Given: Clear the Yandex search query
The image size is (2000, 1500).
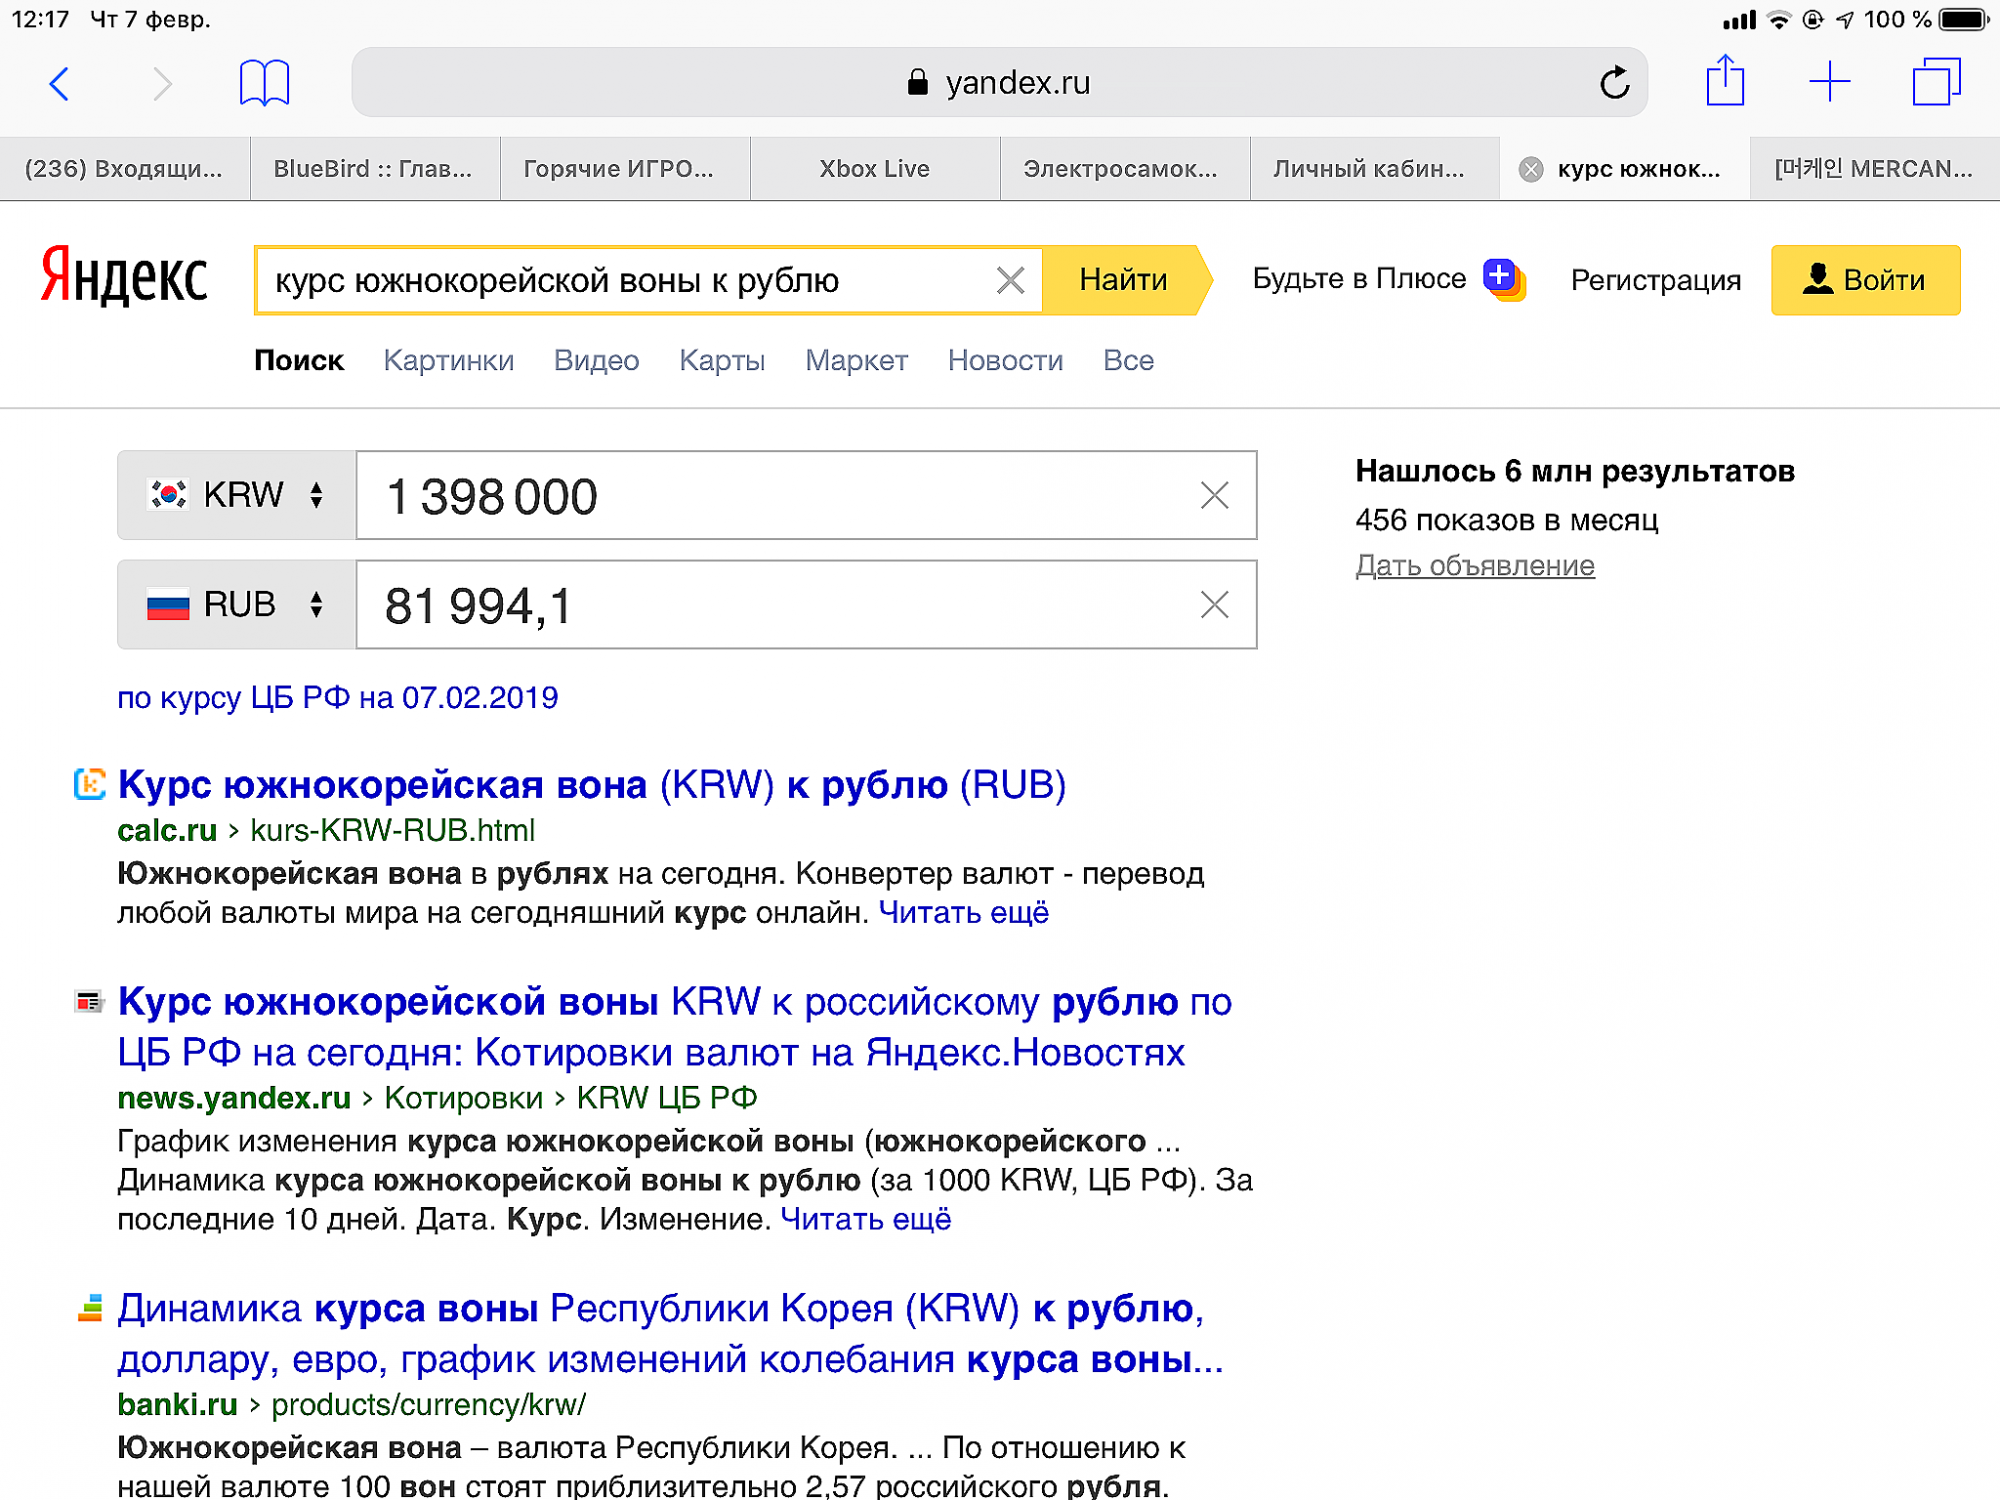Looking at the screenshot, I should point(1011,280).
